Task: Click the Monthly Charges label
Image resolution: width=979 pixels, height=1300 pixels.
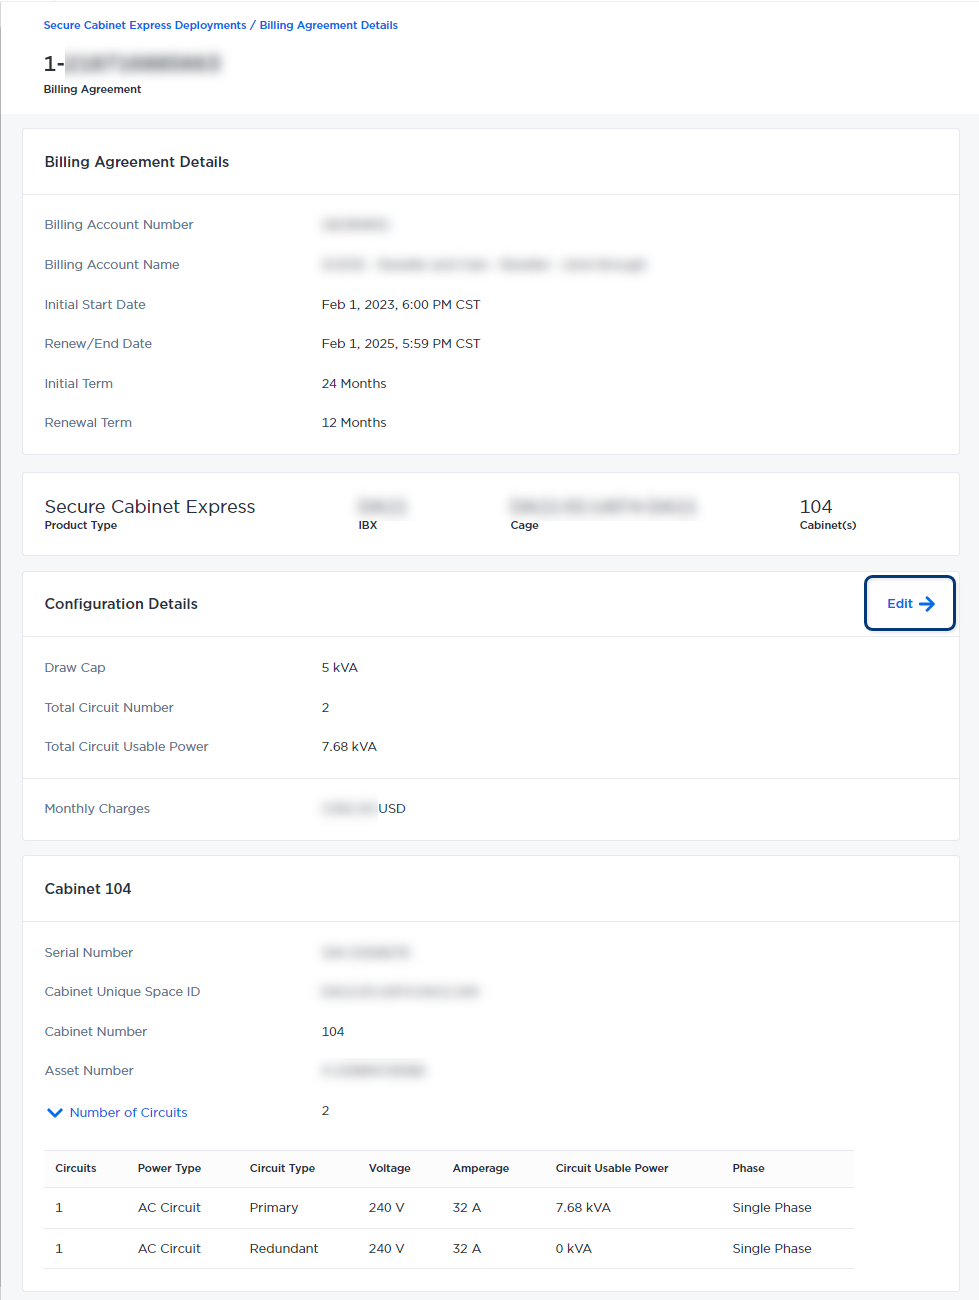Action: pyautogui.click(x=97, y=809)
